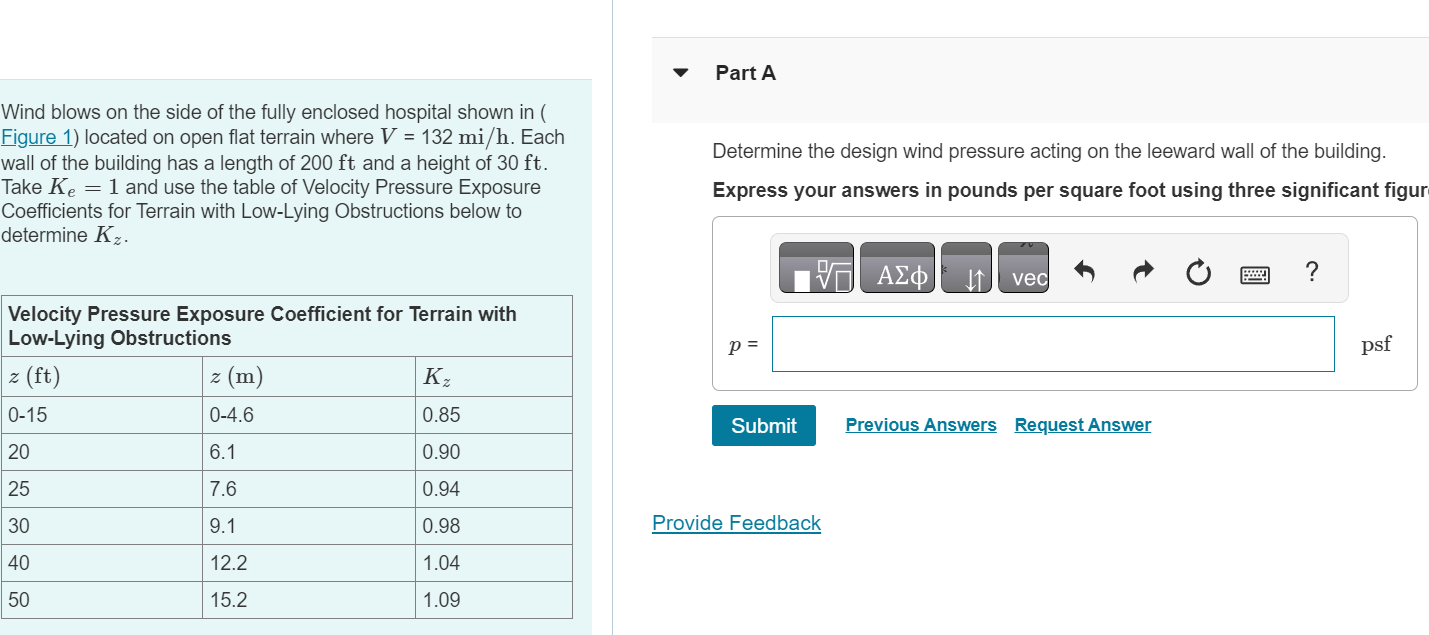
Task: Click the z (ft) column header
Action: click(34, 377)
